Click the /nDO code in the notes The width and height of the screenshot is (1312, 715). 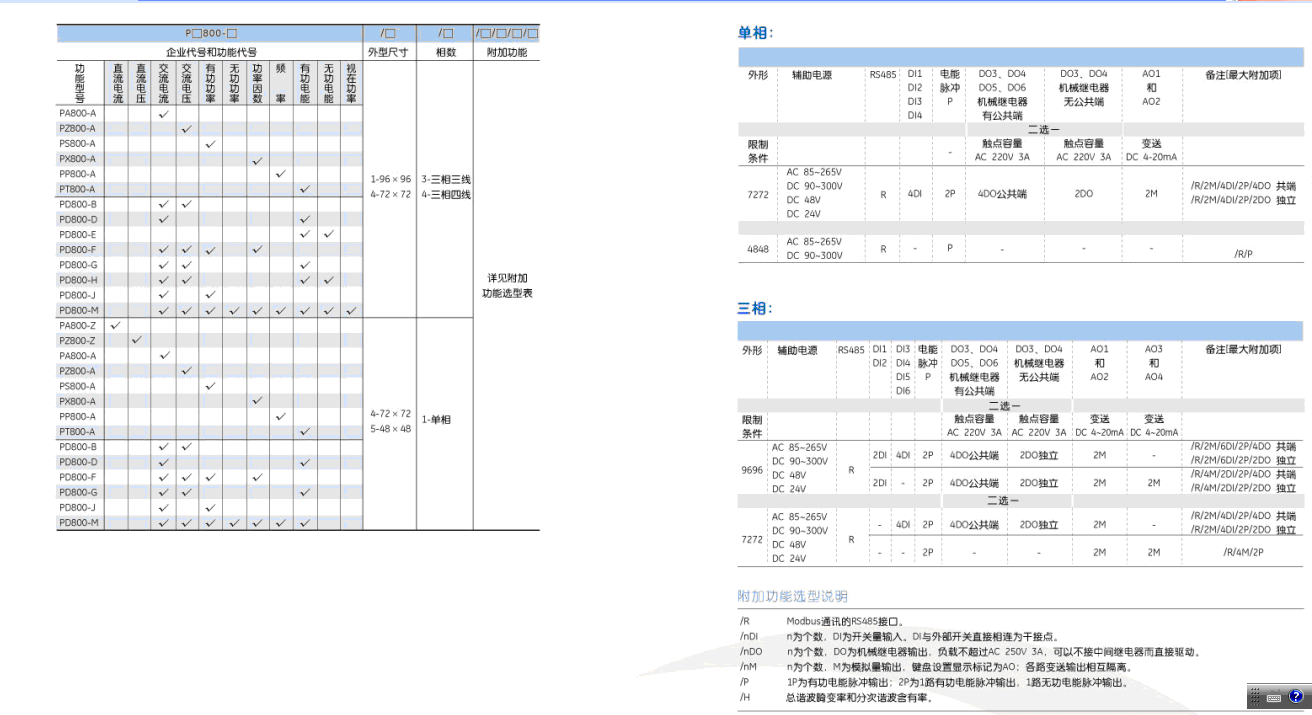750,652
